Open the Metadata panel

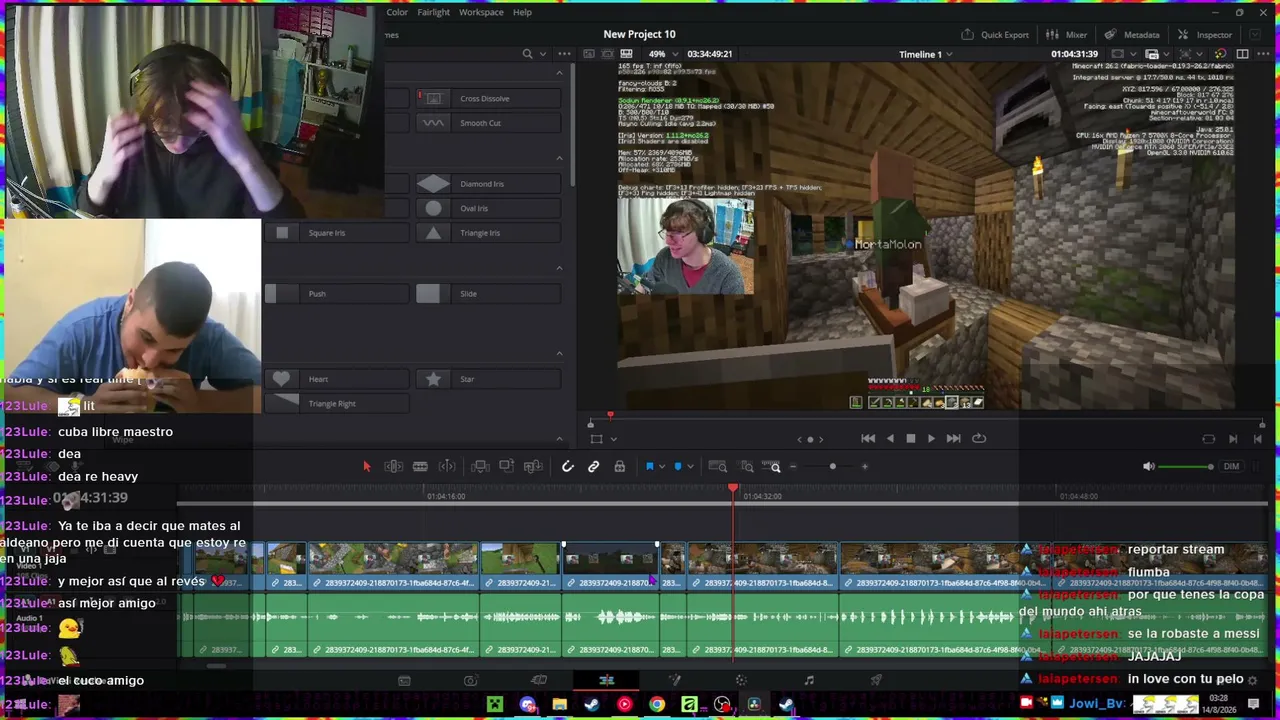click(1133, 35)
